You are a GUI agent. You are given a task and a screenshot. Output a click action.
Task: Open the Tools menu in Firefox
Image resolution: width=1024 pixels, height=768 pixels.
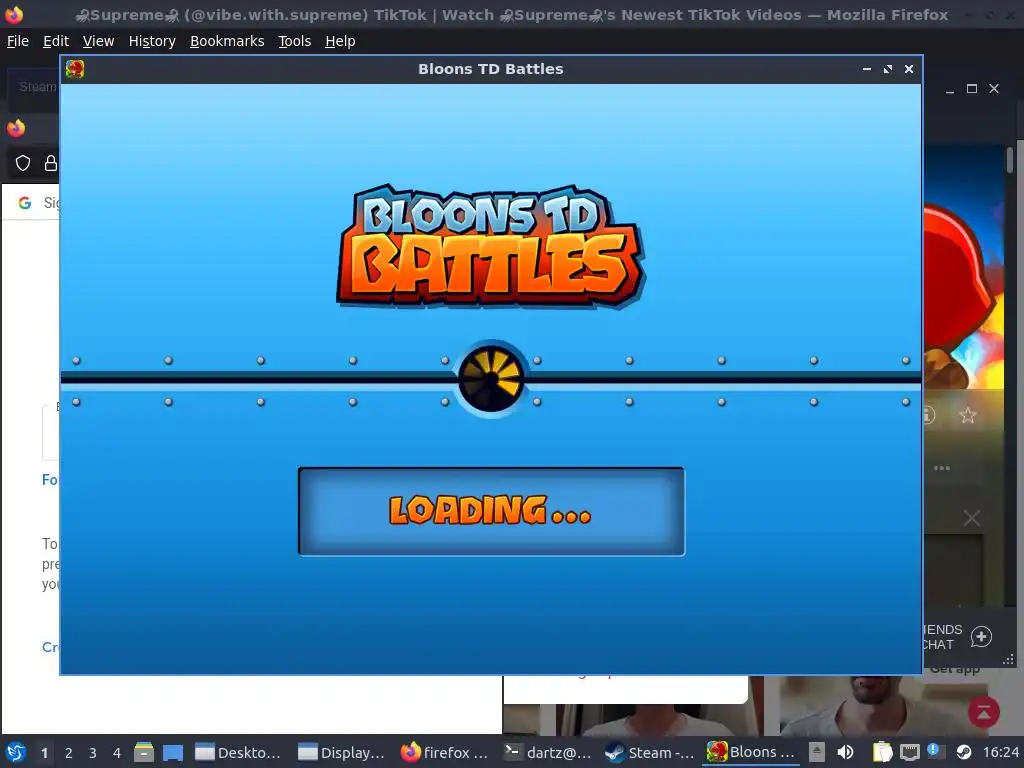pyautogui.click(x=294, y=41)
